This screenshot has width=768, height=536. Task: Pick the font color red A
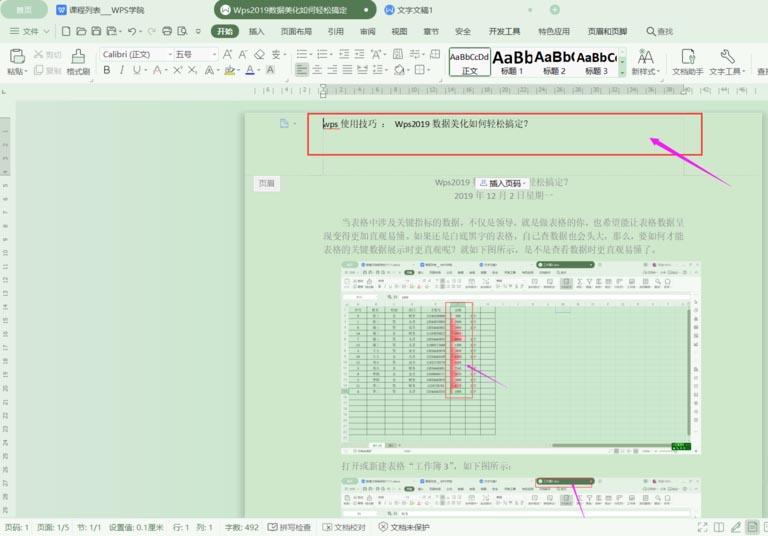[157, 71]
